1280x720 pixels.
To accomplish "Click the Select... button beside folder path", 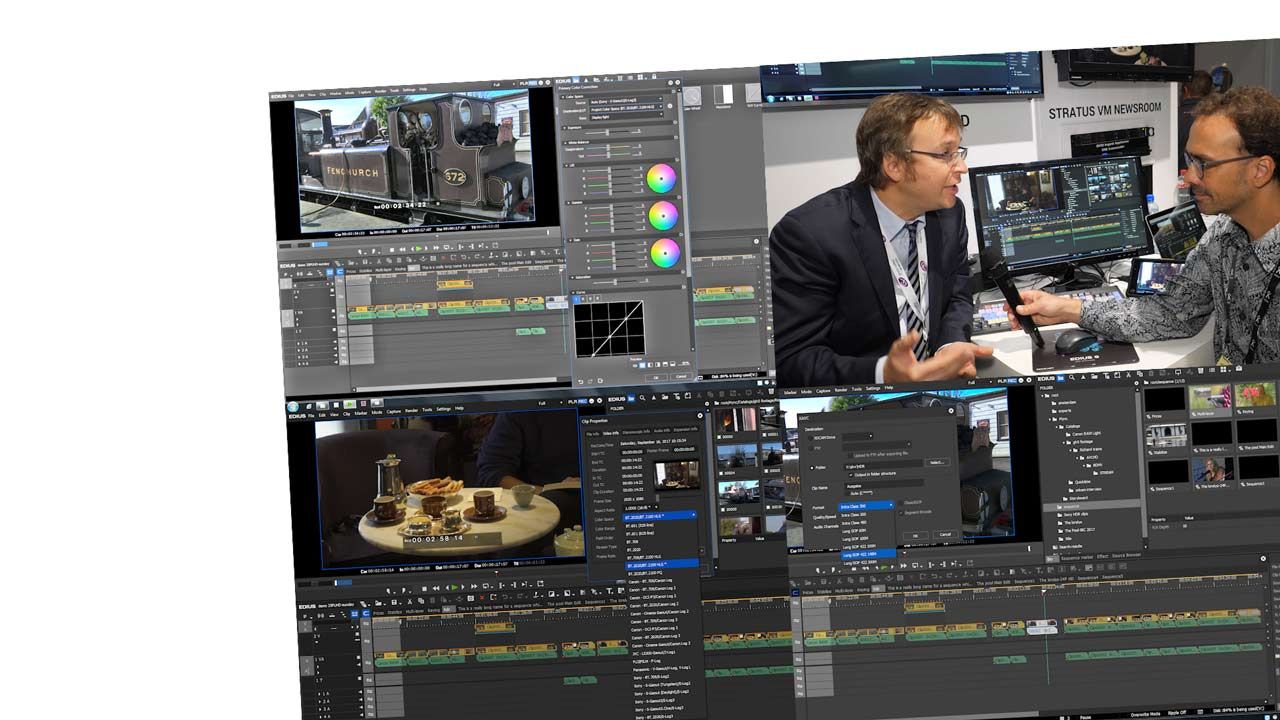I will point(936,462).
